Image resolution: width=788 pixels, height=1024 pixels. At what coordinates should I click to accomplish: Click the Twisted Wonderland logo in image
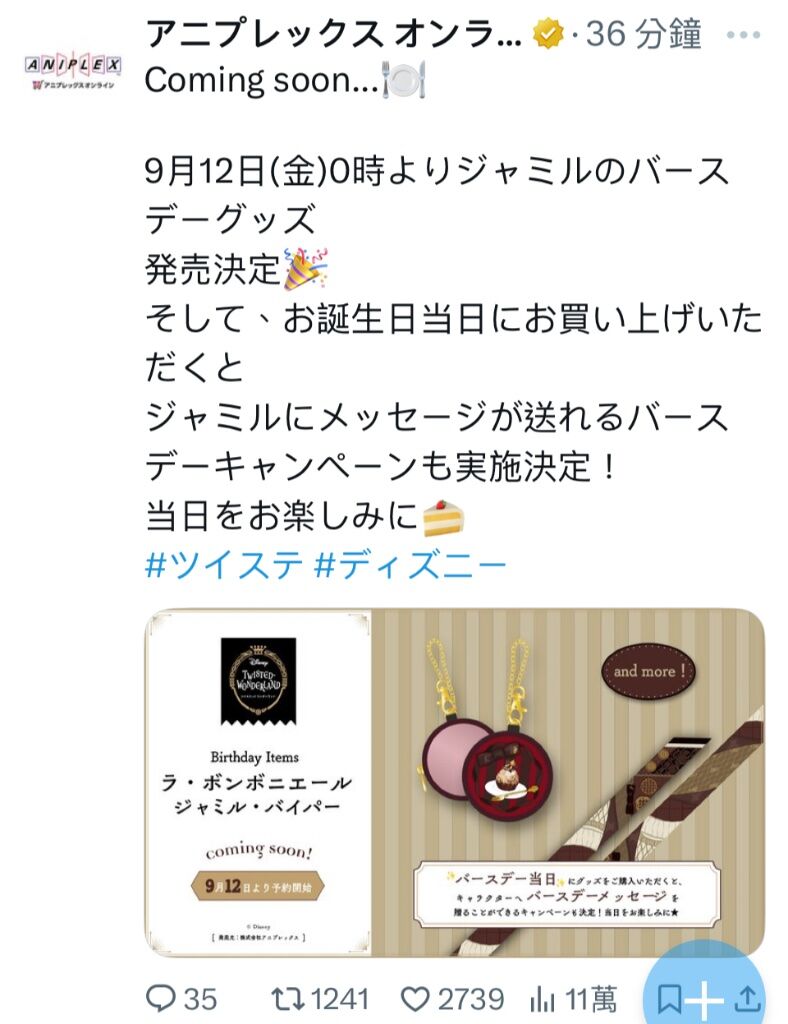259,680
